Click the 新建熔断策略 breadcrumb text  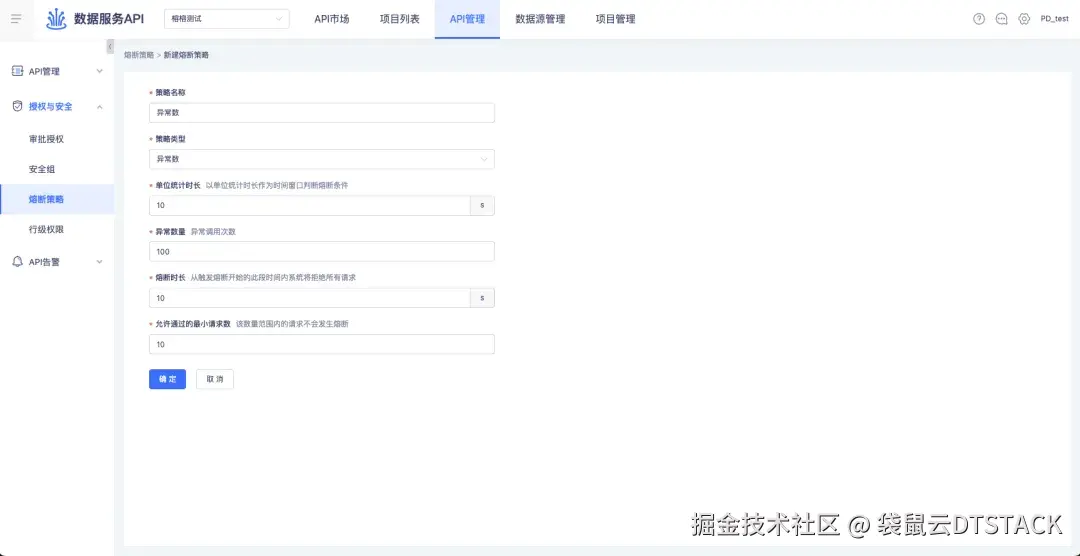point(186,54)
